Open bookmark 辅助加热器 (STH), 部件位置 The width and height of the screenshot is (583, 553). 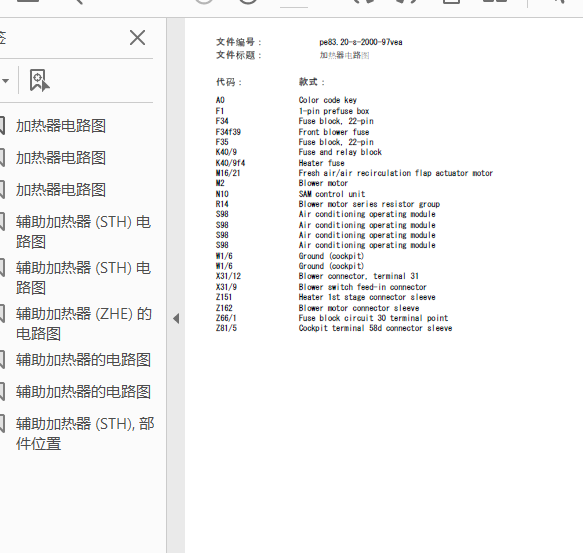(85, 433)
